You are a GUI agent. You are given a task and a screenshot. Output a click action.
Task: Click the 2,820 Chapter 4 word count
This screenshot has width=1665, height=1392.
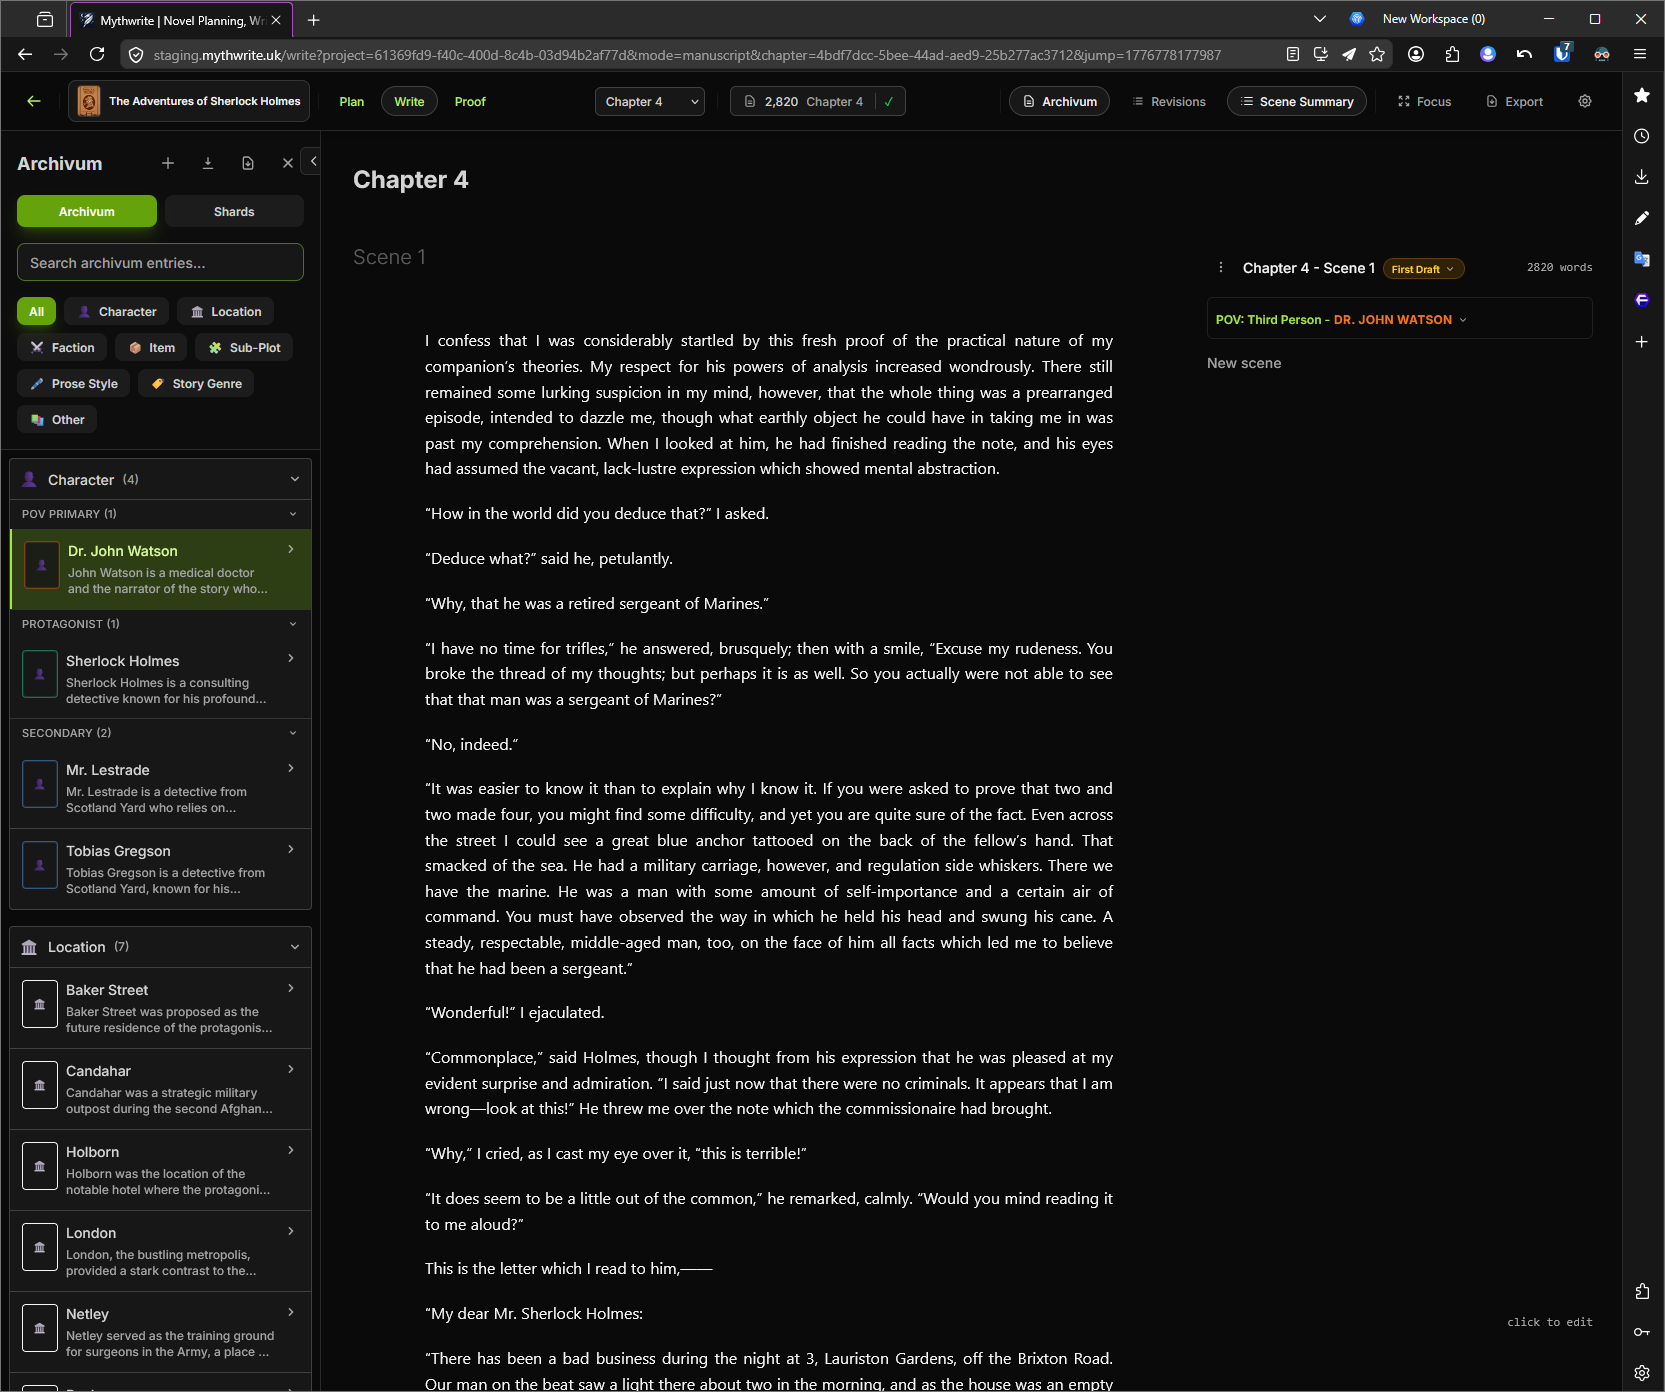click(804, 102)
